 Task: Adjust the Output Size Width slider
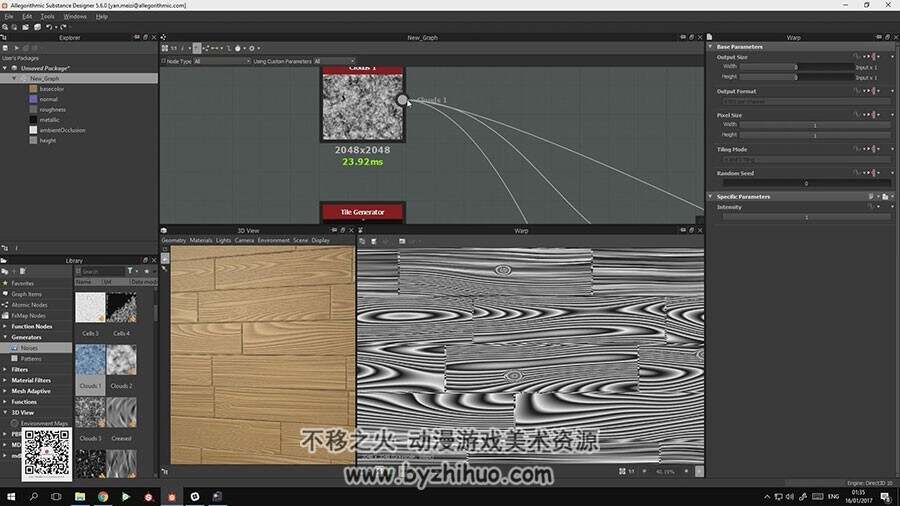point(796,67)
